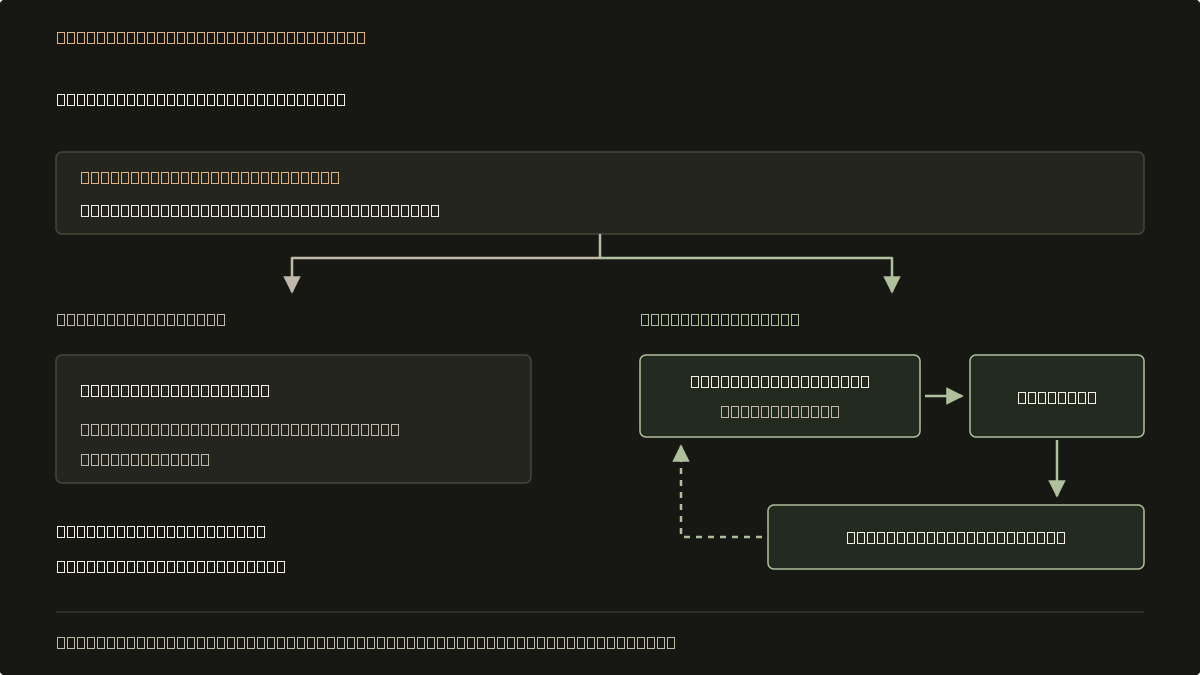Click the first white line below the left card
This screenshot has height=675, width=1200.
click(161, 531)
